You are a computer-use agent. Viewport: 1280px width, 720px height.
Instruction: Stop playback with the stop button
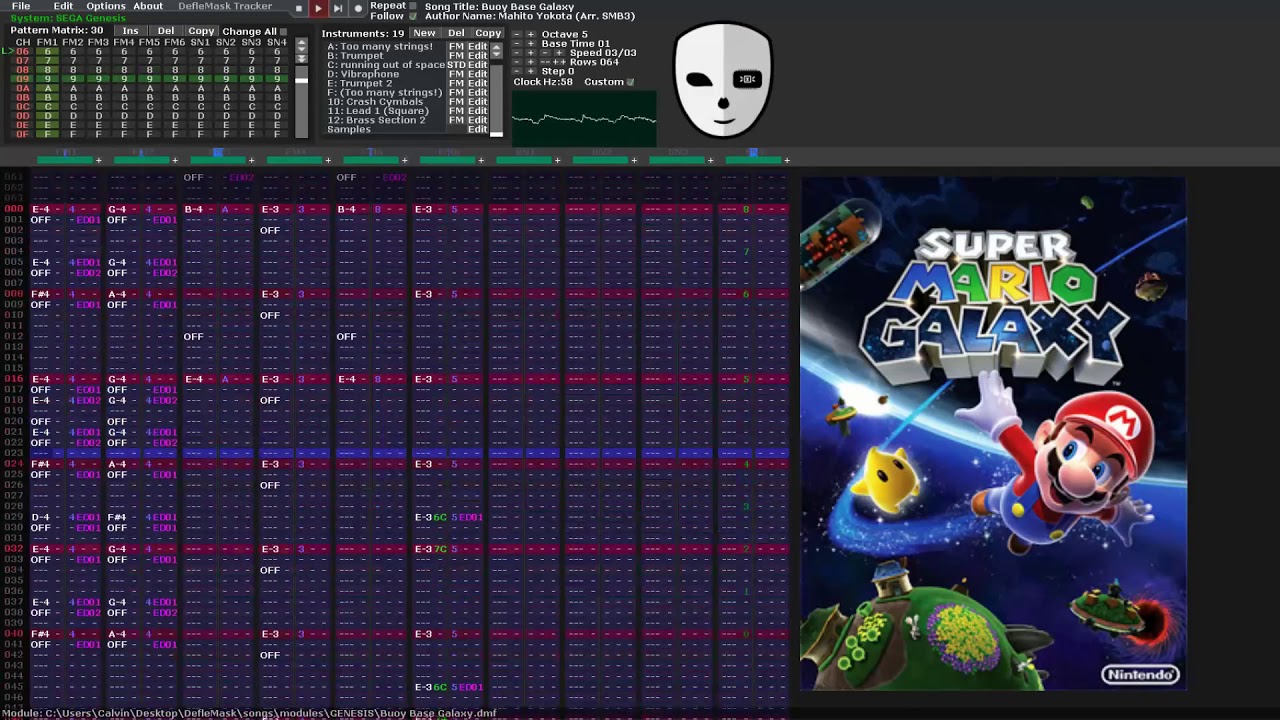299,8
